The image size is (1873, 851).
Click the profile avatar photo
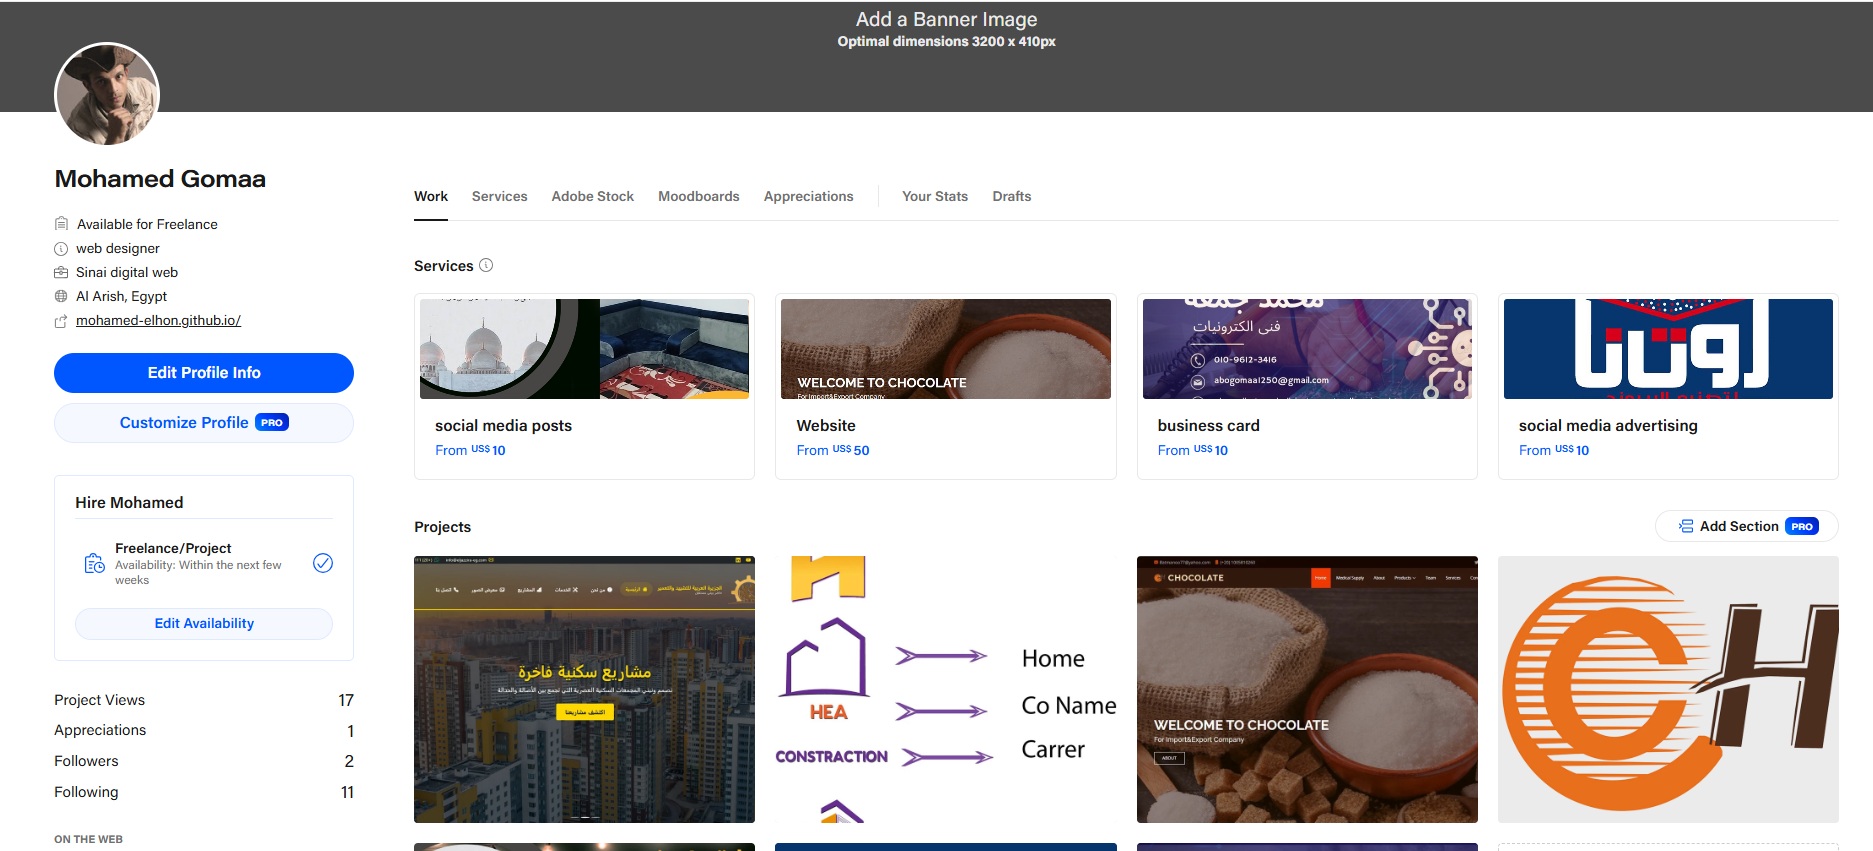point(107,95)
